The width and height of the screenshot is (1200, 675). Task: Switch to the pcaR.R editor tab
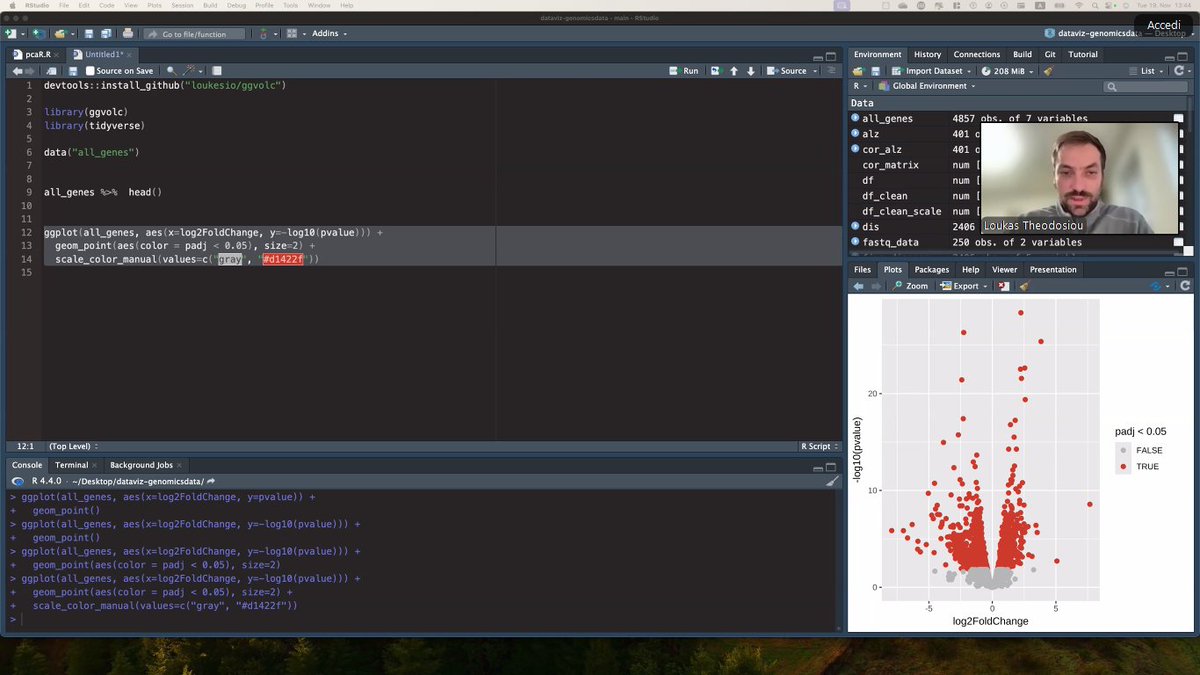click(x=33, y=54)
